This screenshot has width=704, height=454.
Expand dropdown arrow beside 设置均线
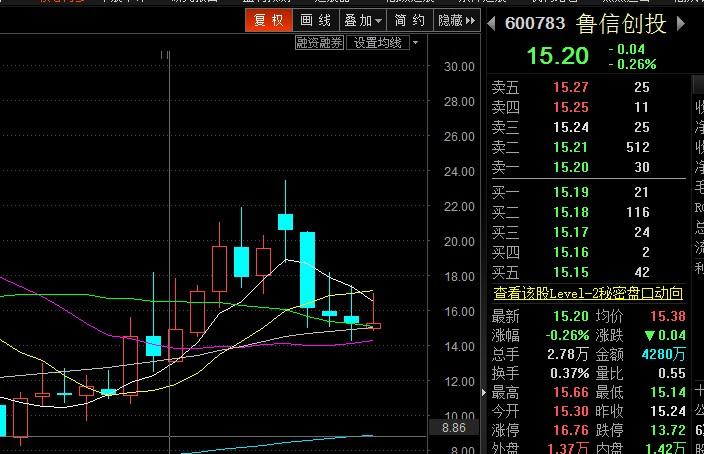pos(415,43)
